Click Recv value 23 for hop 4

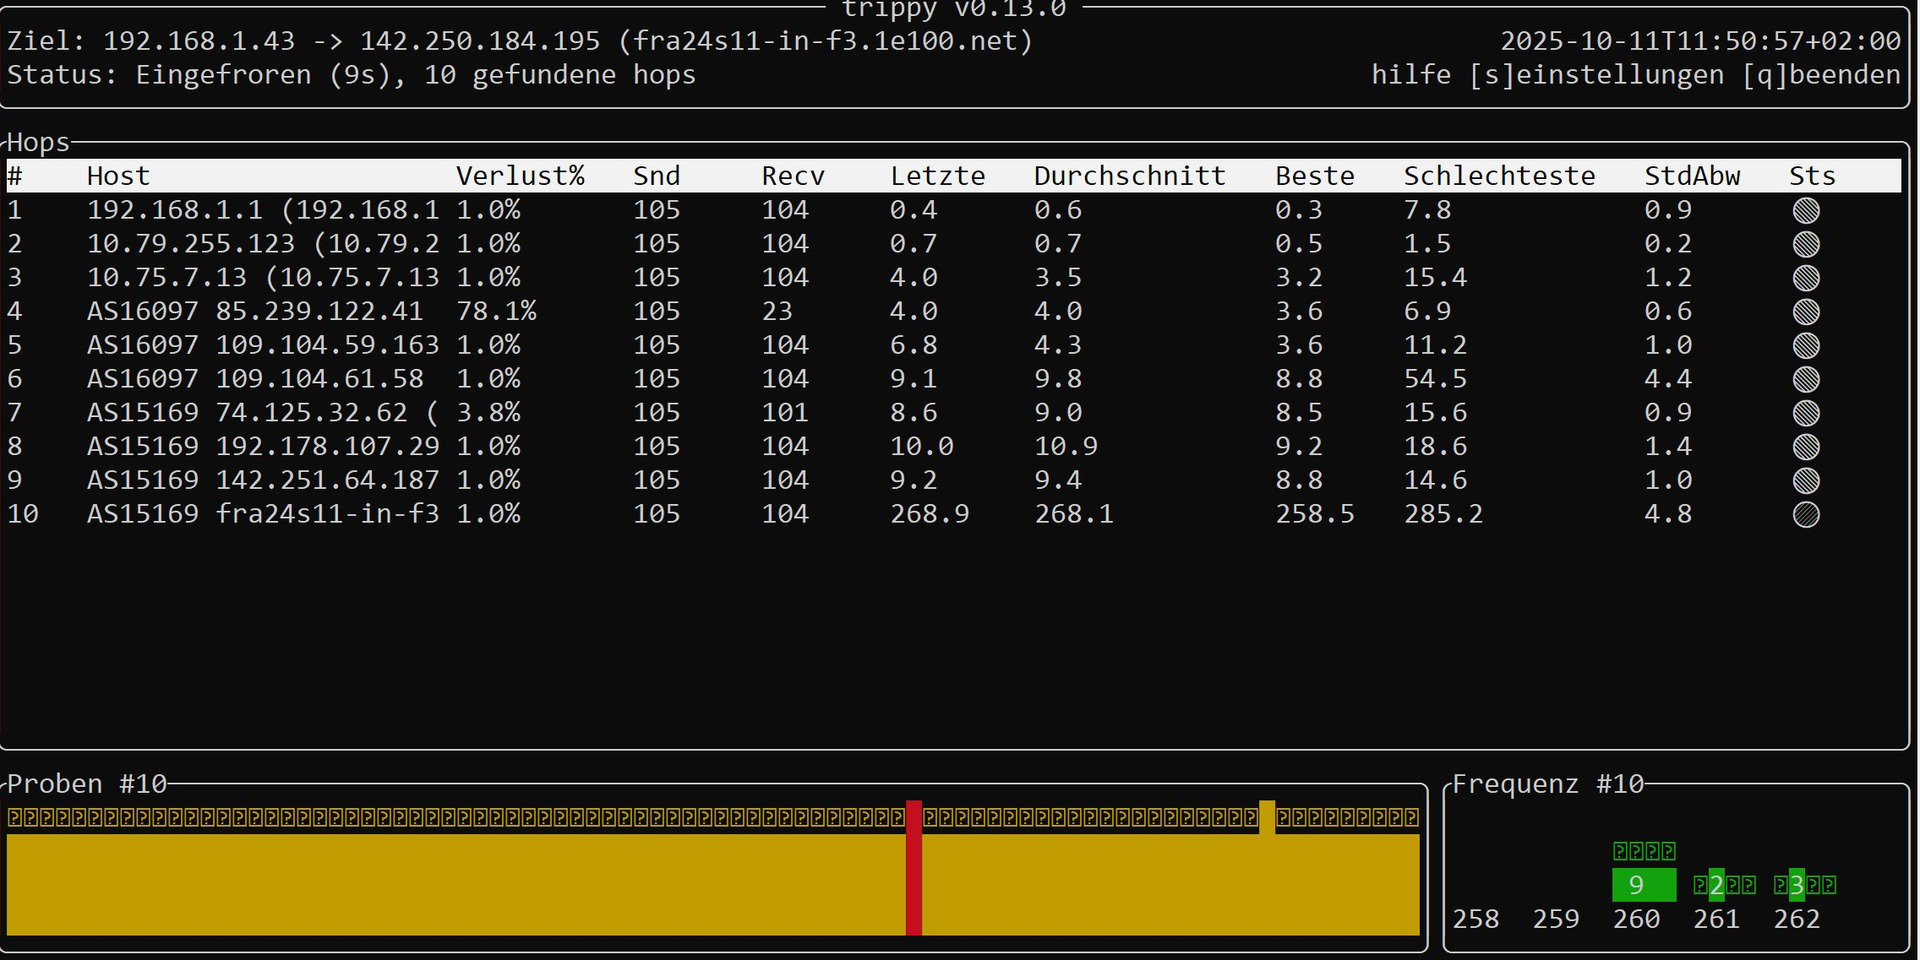777,312
